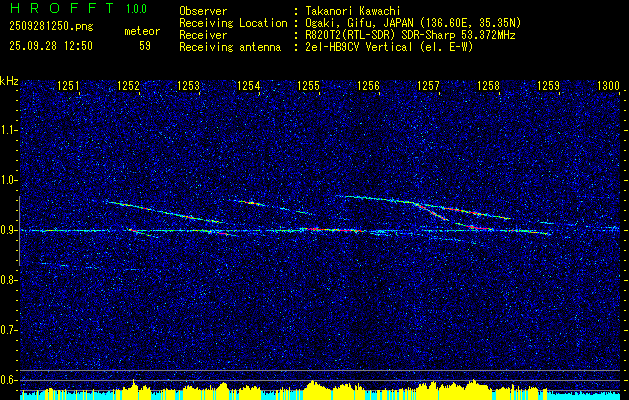The height and width of the screenshot is (400, 629).
Task: Click the Ogaki, Gifu receiving location text
Action: (415, 23)
